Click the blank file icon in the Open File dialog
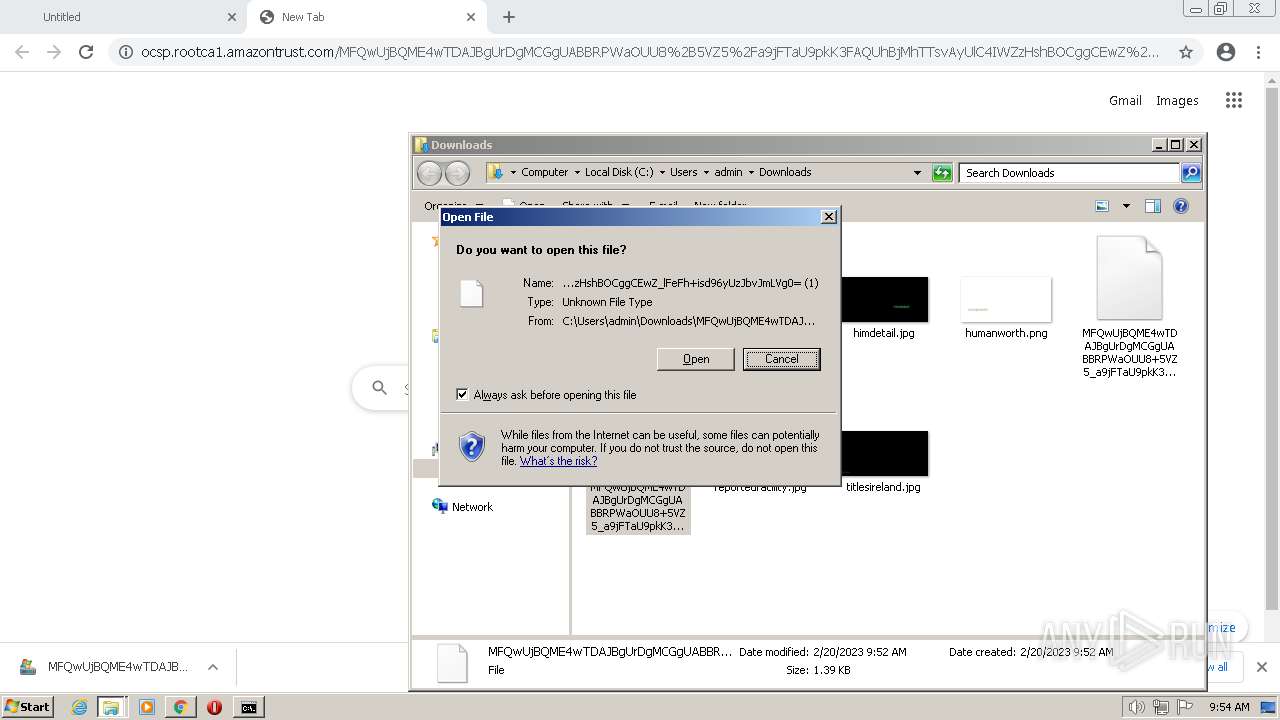1280x720 pixels. point(472,293)
